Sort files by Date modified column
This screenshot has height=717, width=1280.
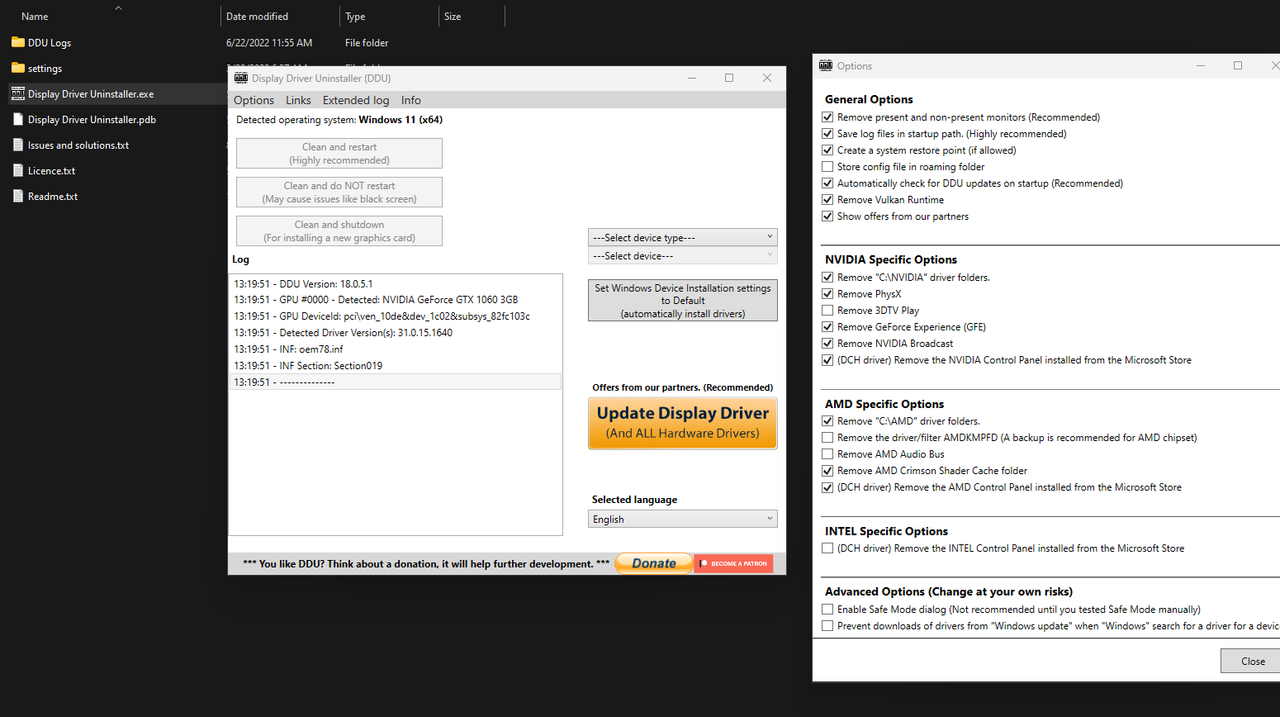coord(257,17)
